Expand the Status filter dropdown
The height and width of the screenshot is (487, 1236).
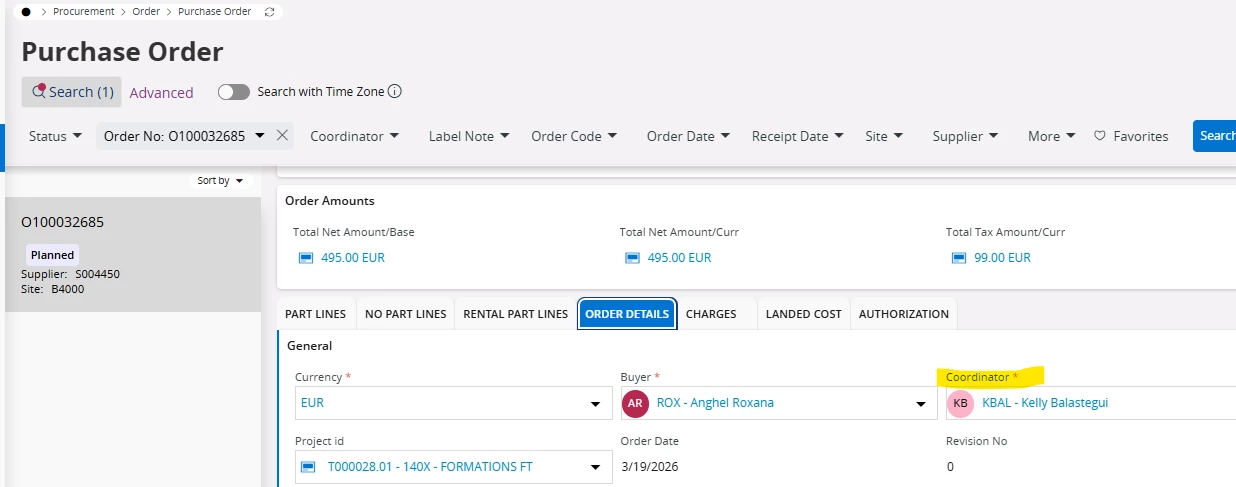pos(55,136)
